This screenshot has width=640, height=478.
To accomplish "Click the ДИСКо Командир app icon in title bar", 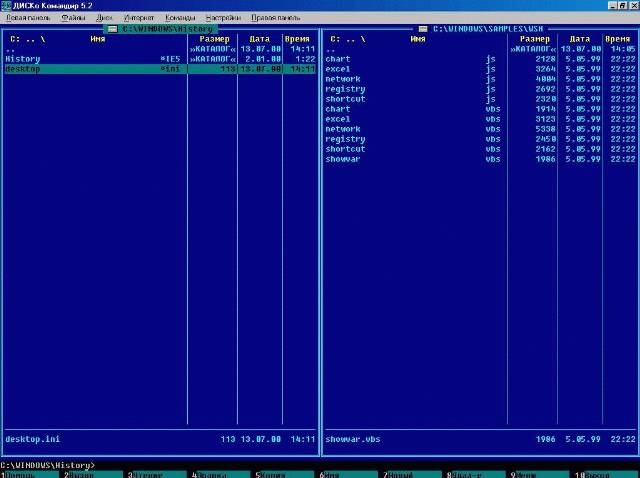I will (x=6, y=5).
